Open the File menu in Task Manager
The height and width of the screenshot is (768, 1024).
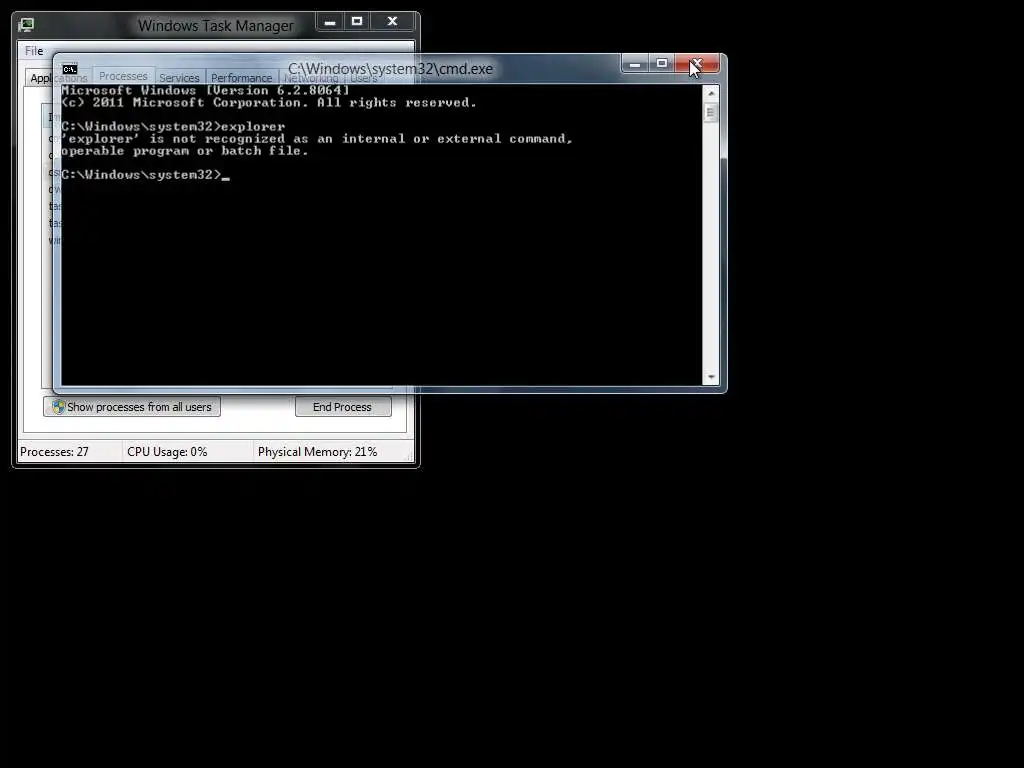(x=34, y=51)
